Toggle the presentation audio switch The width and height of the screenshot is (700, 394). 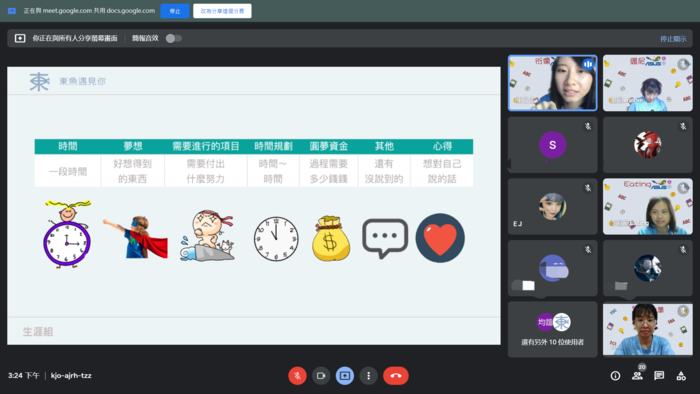coord(174,38)
